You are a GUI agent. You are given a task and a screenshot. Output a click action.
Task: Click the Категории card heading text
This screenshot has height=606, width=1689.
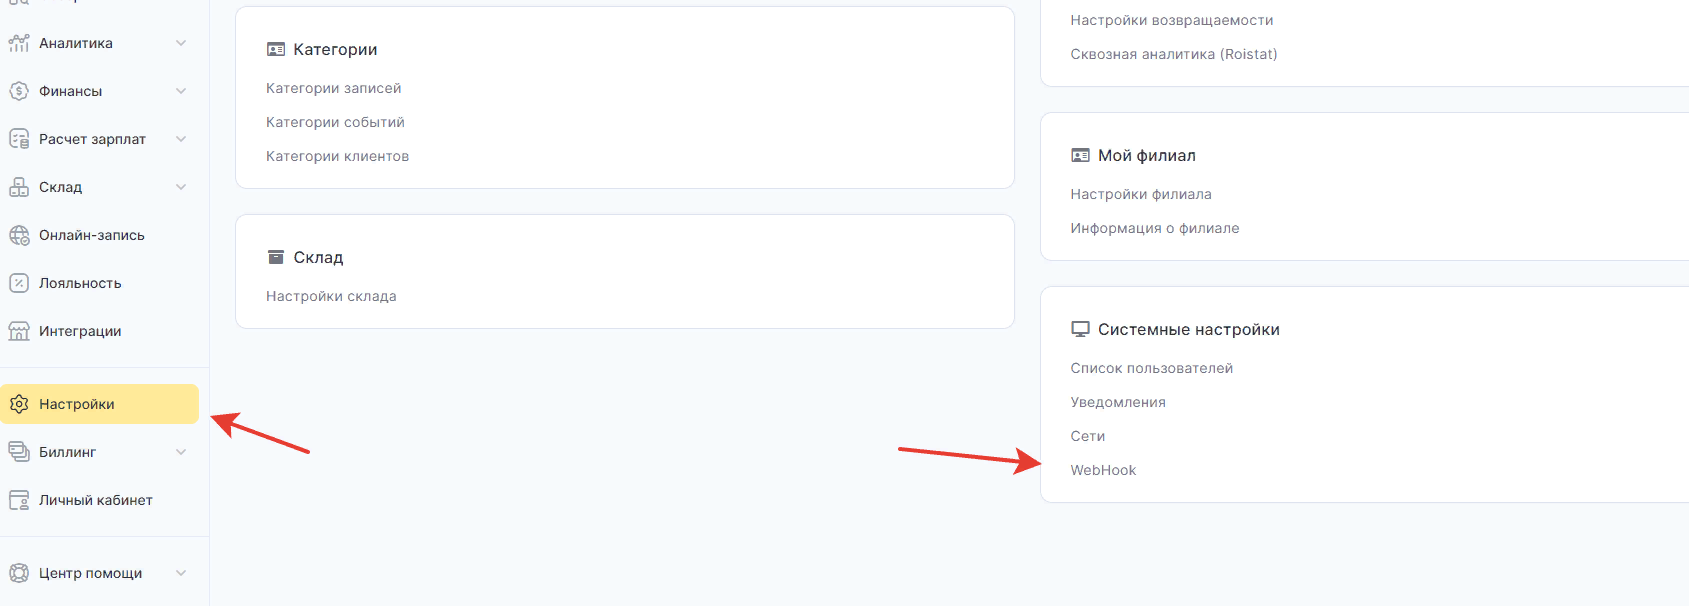pyautogui.click(x=335, y=49)
